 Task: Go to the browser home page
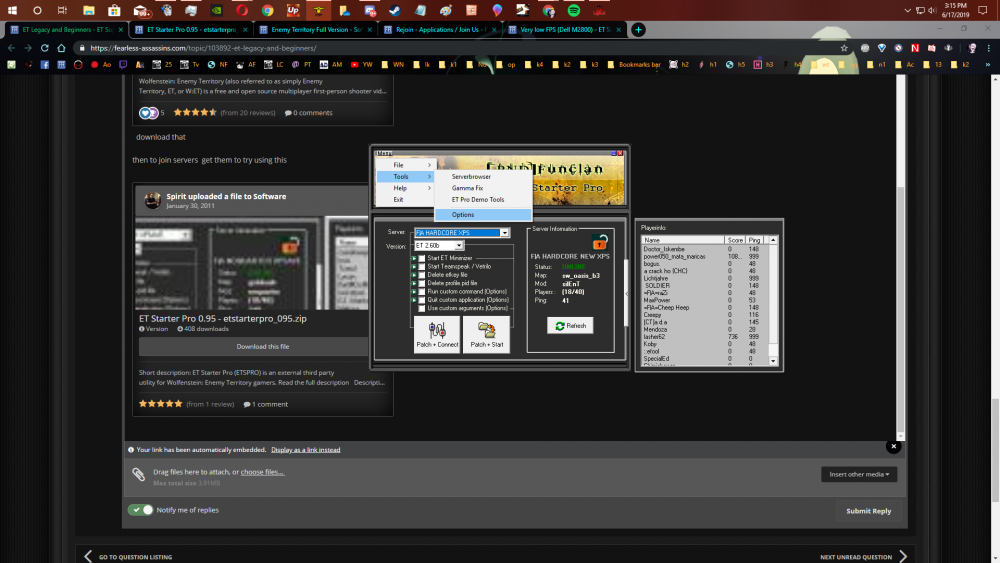coord(61,48)
